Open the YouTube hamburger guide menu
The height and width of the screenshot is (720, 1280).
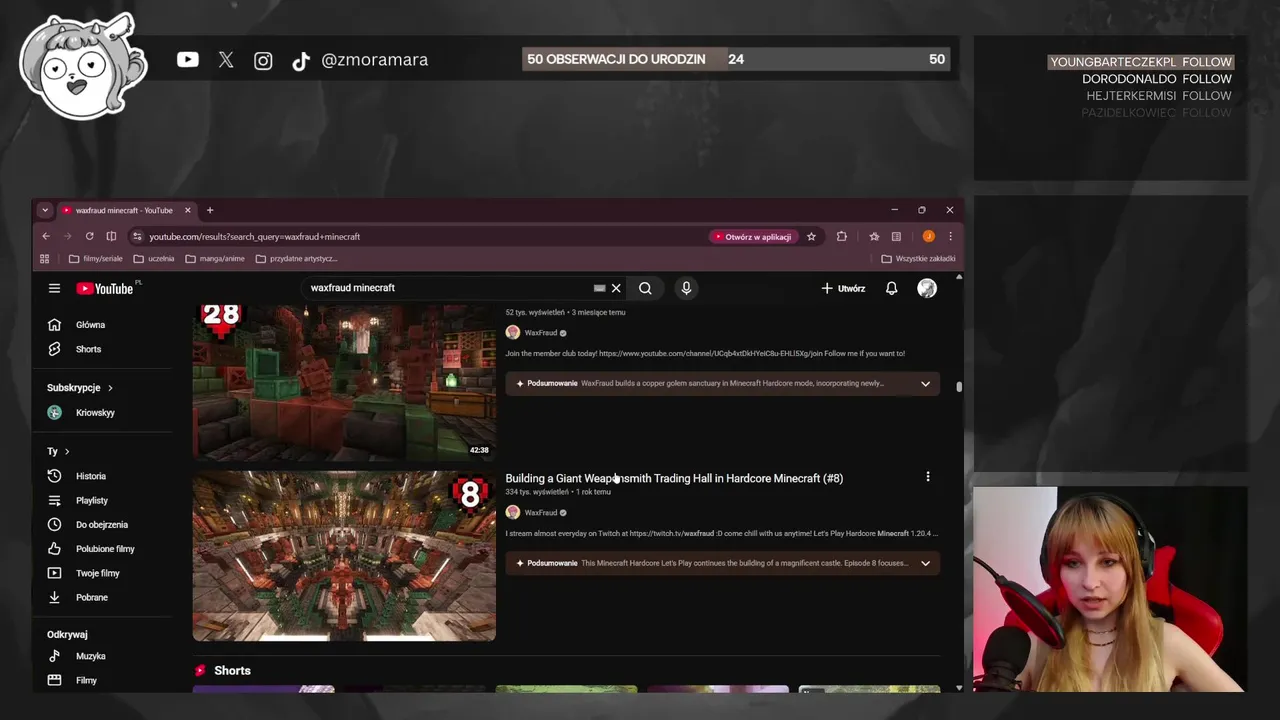click(54, 288)
